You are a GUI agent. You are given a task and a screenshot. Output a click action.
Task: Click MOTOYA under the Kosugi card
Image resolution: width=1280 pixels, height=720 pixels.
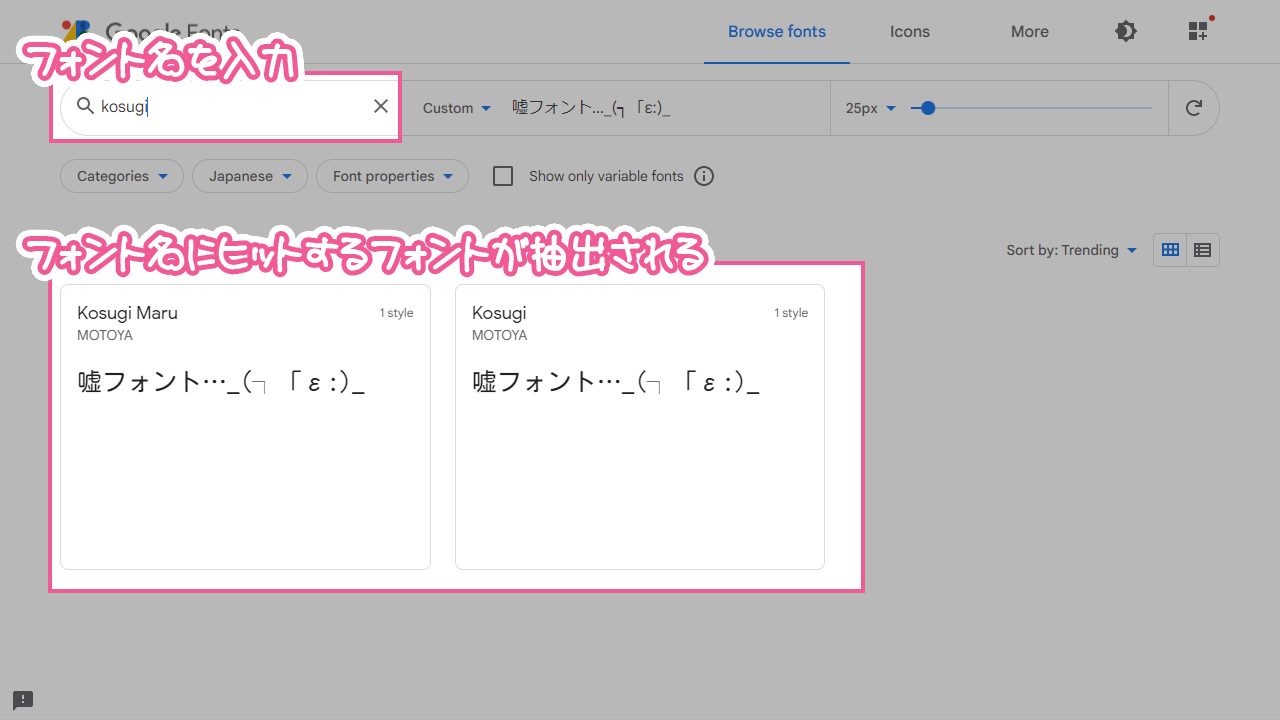point(500,335)
